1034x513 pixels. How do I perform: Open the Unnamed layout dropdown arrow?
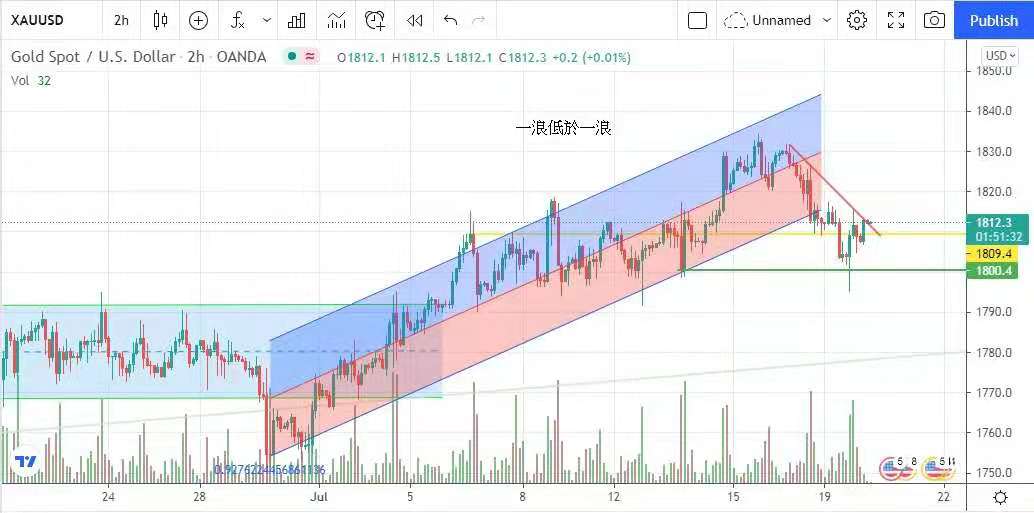[827, 20]
